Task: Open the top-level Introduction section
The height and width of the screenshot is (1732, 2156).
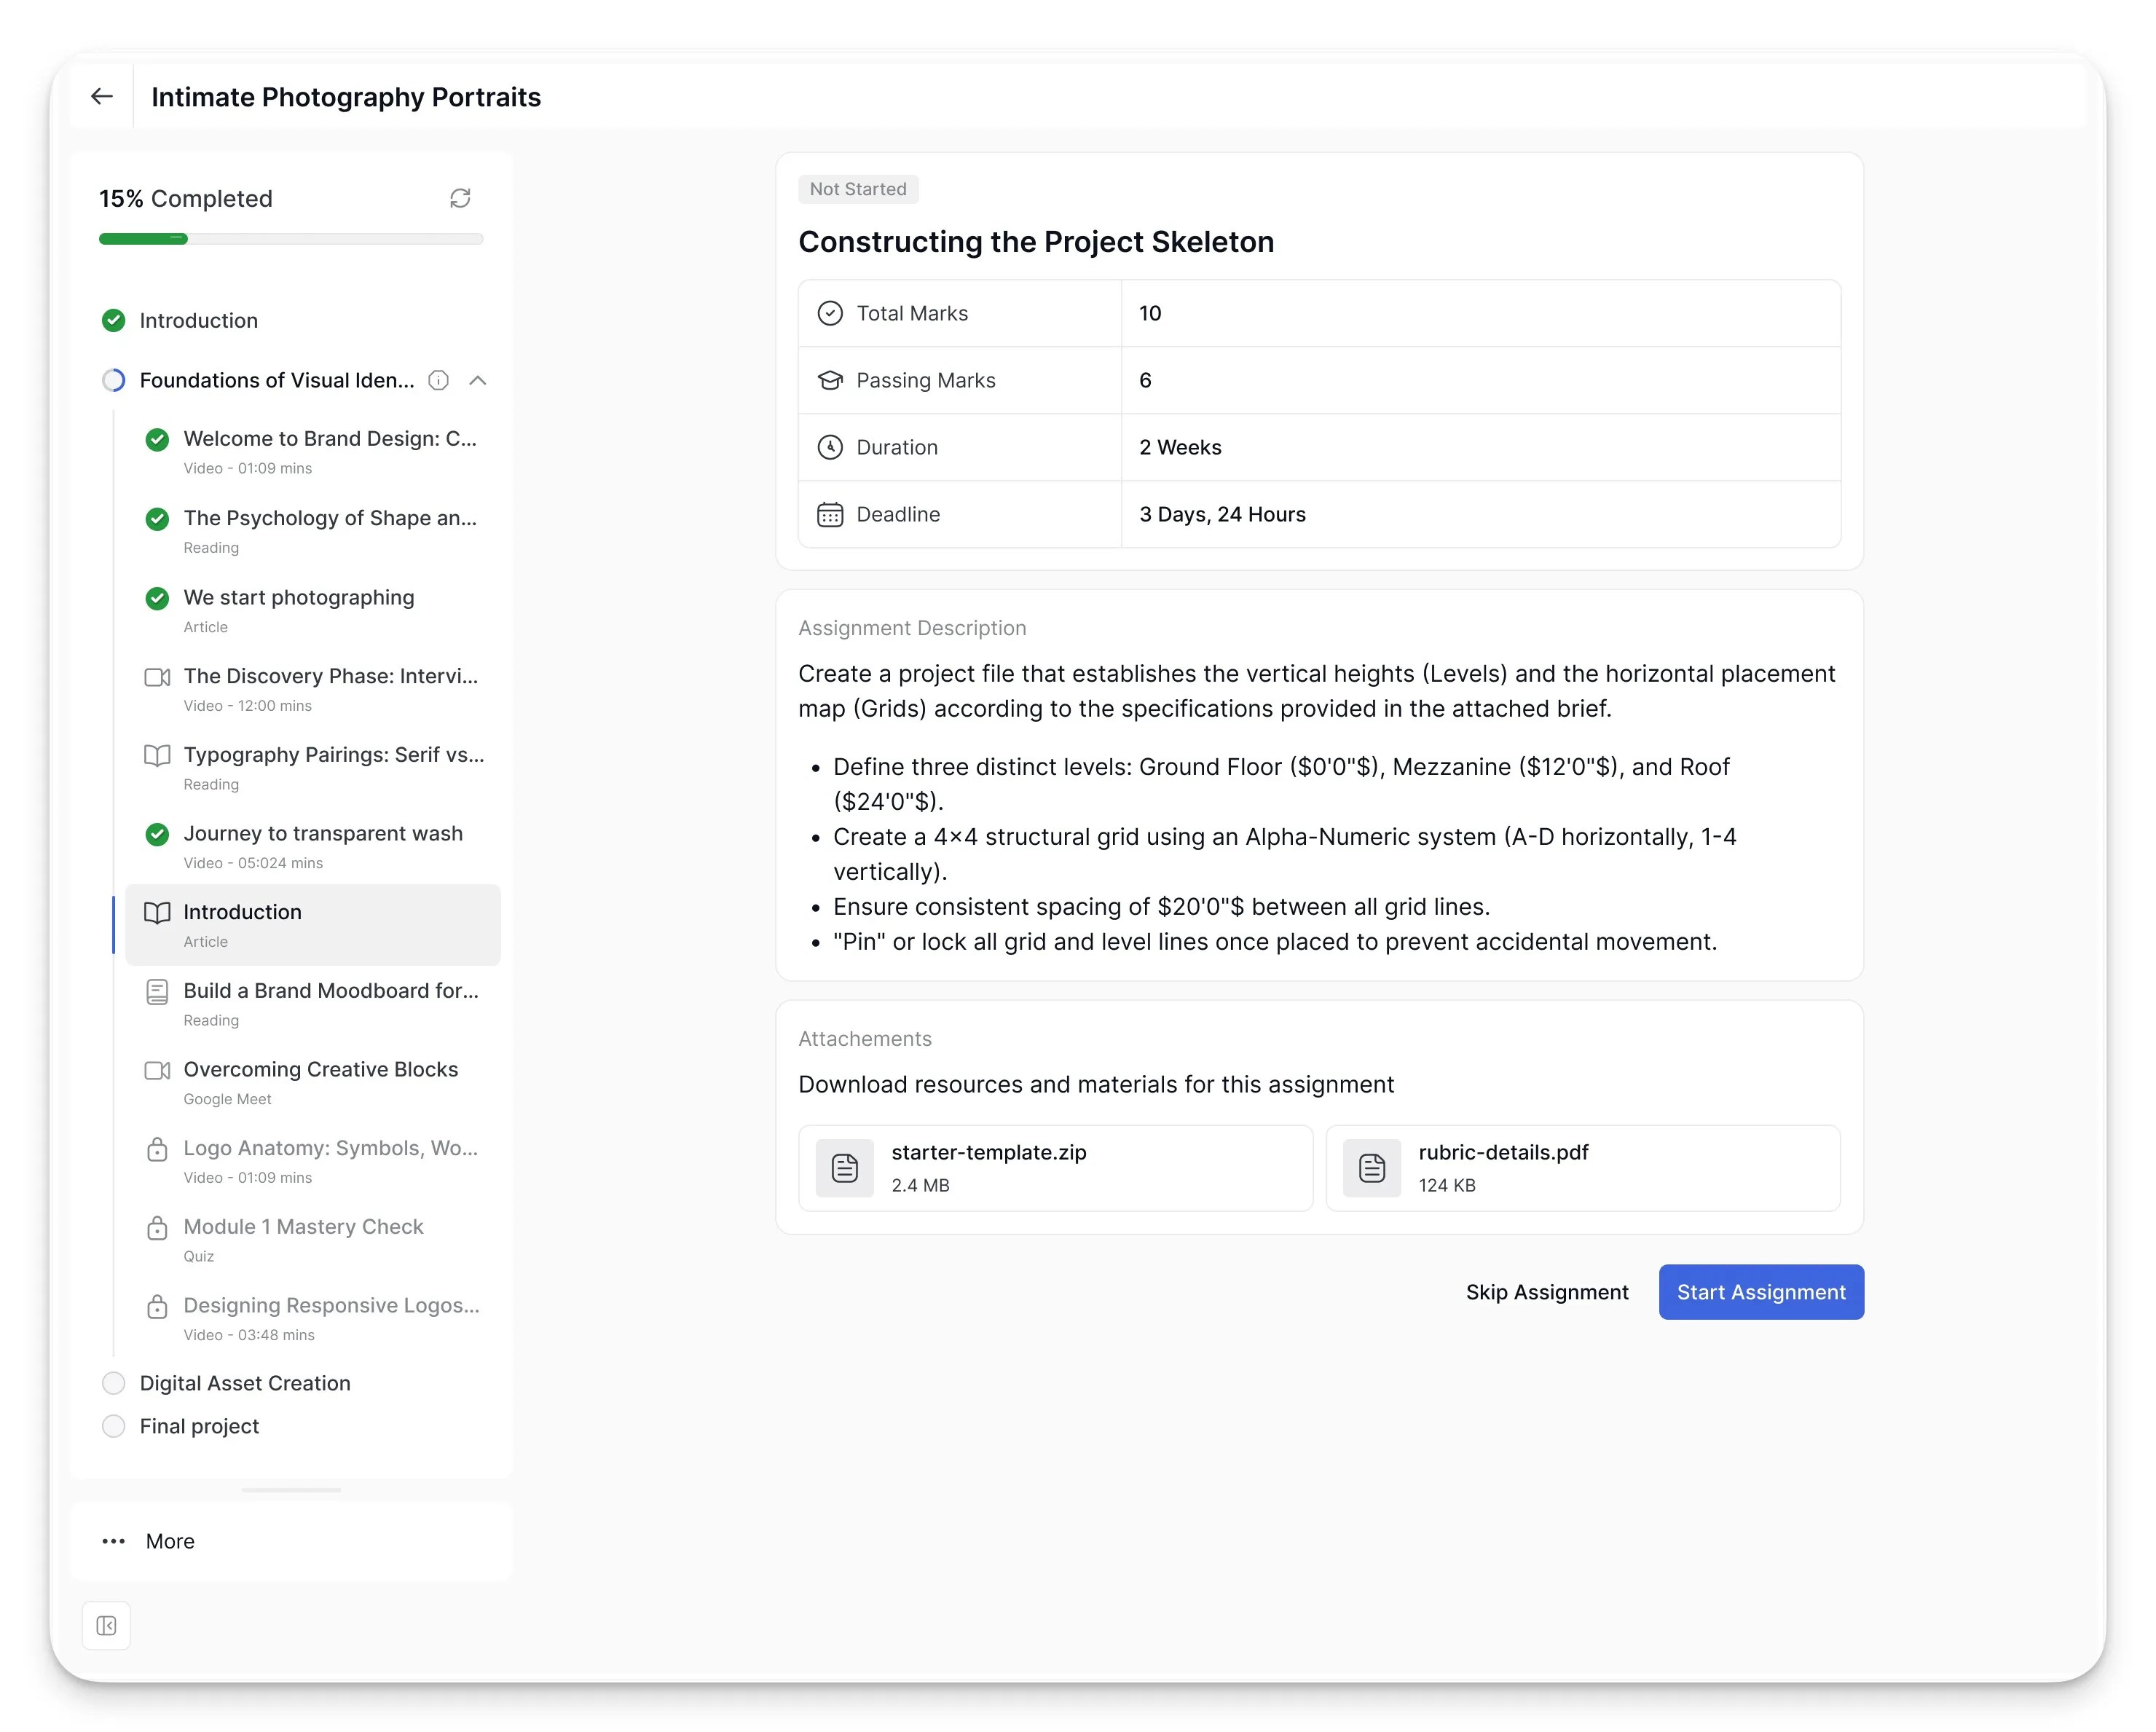Action: (x=199, y=320)
